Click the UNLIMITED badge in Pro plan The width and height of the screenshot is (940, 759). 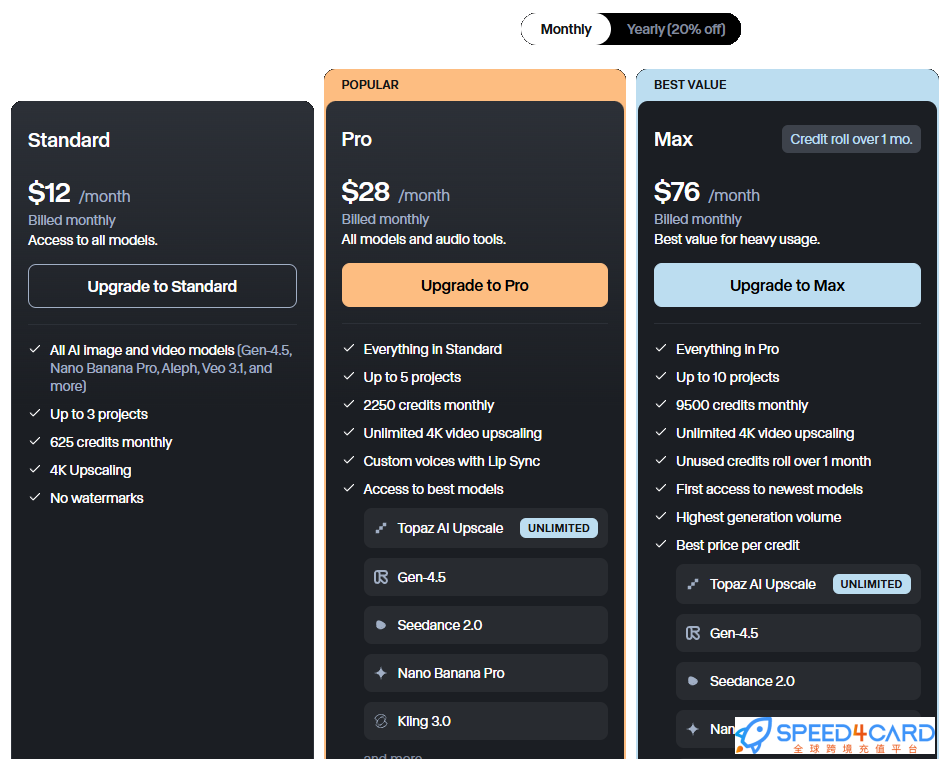click(x=559, y=528)
